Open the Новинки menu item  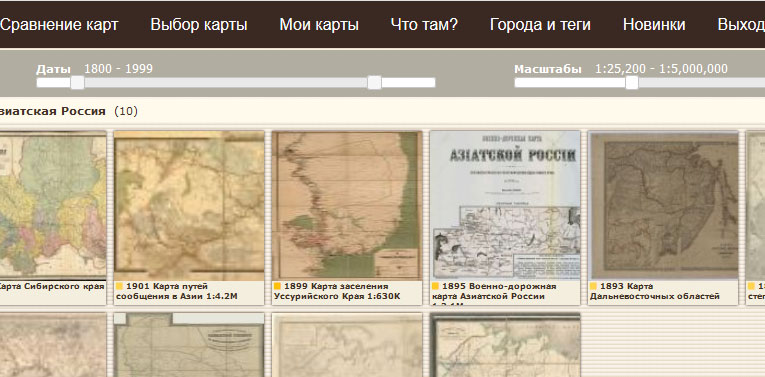pos(654,25)
